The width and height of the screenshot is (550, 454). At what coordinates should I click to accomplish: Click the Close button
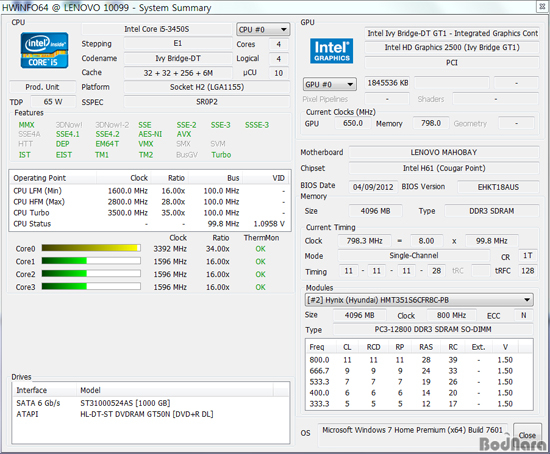pos(527,435)
